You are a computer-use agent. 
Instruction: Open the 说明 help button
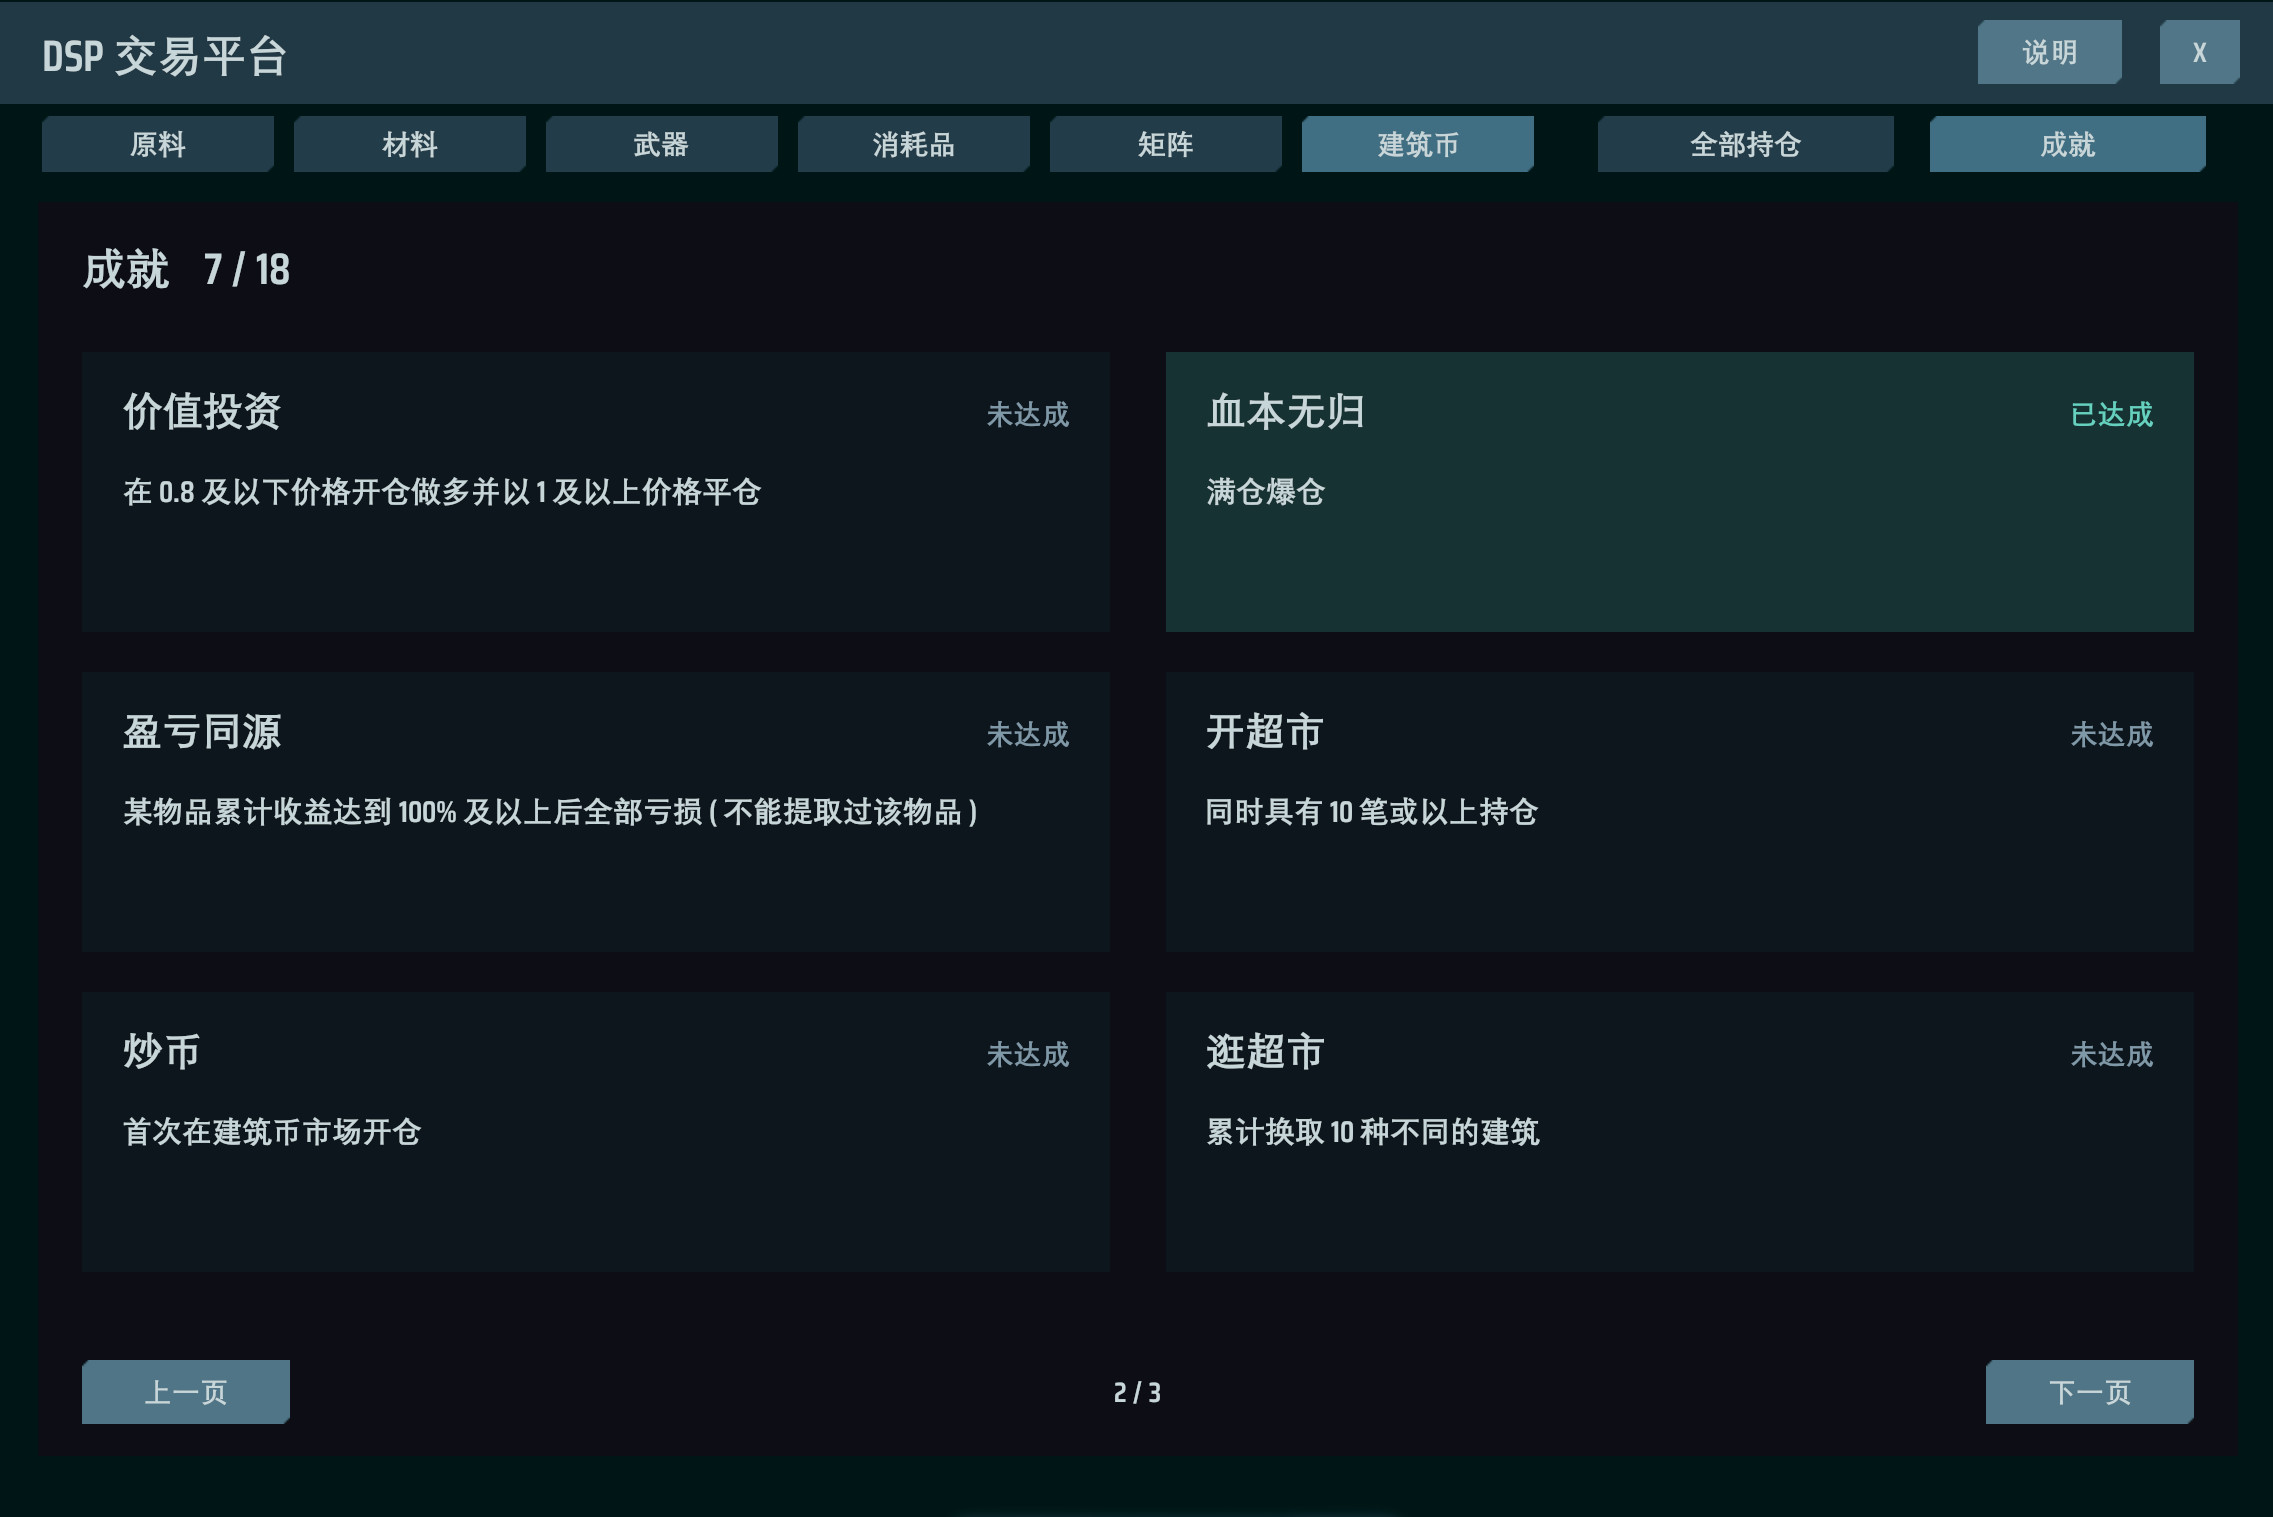pyautogui.click(x=2049, y=52)
